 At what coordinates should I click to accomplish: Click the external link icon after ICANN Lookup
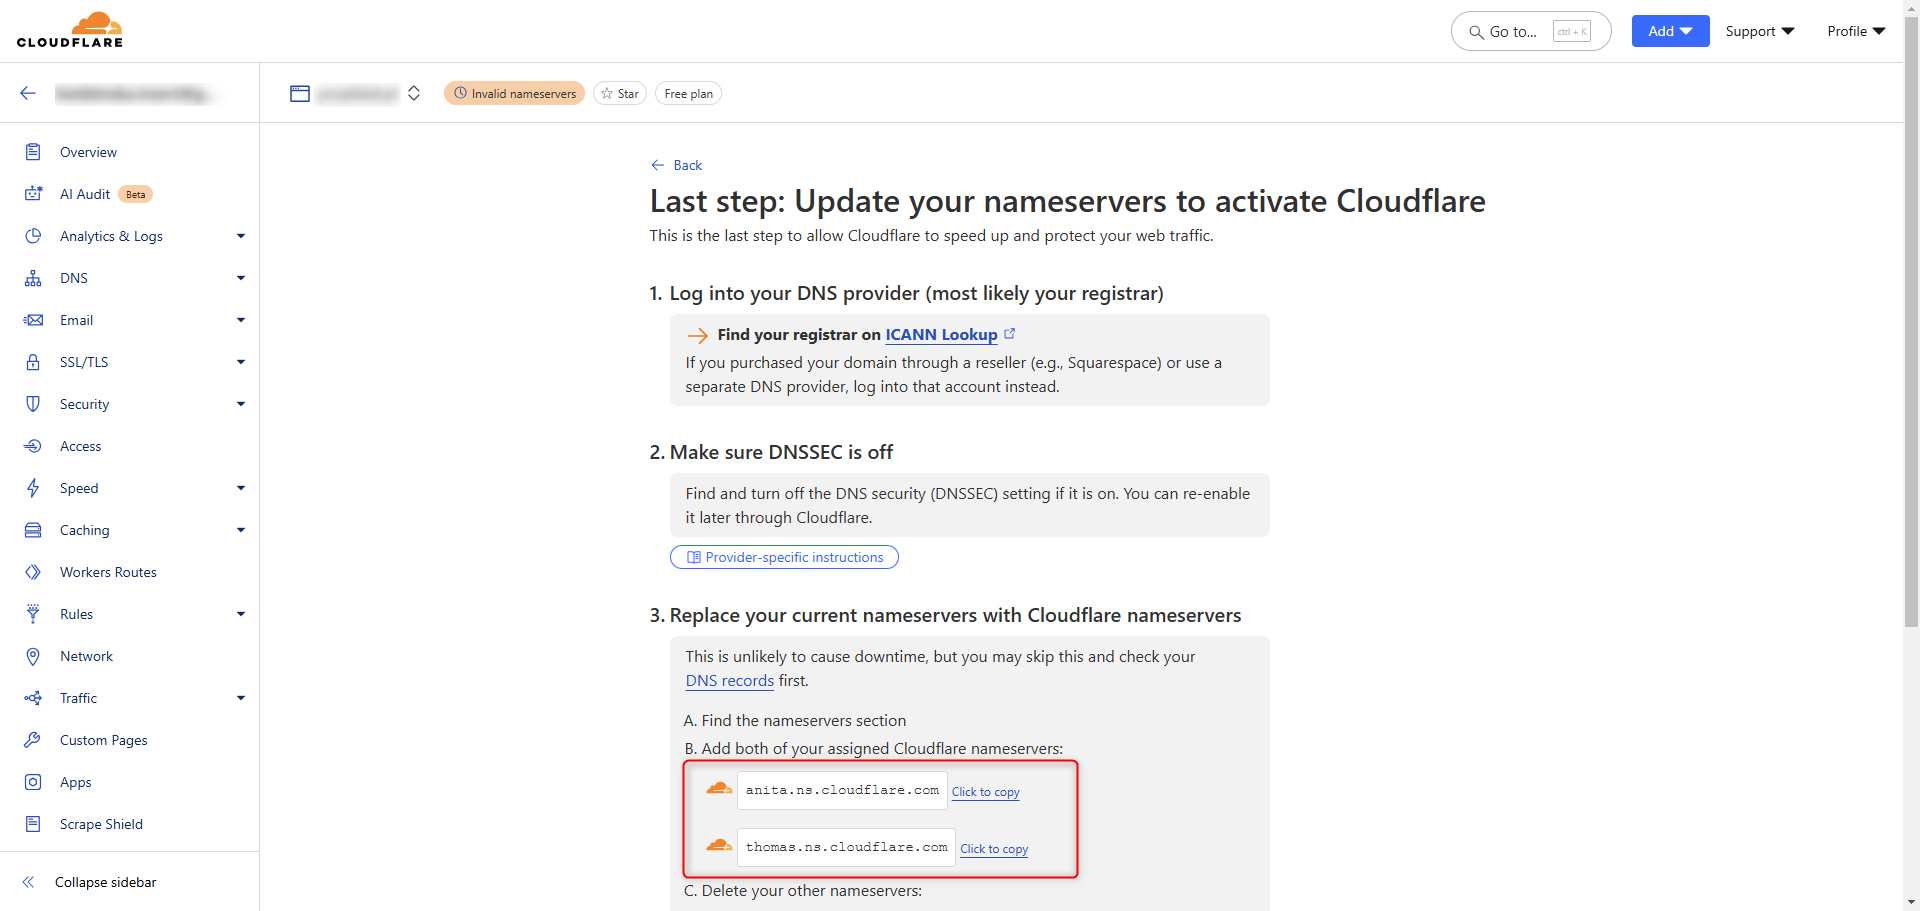1009,334
